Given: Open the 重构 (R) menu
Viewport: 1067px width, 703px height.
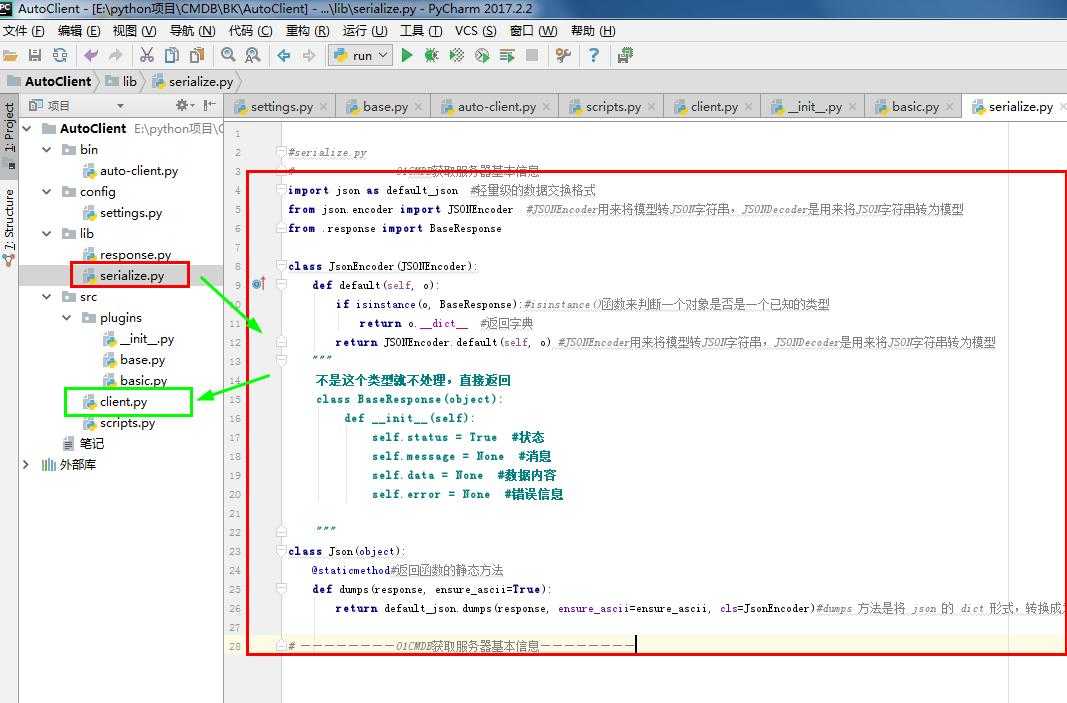Looking at the screenshot, I should 308,31.
